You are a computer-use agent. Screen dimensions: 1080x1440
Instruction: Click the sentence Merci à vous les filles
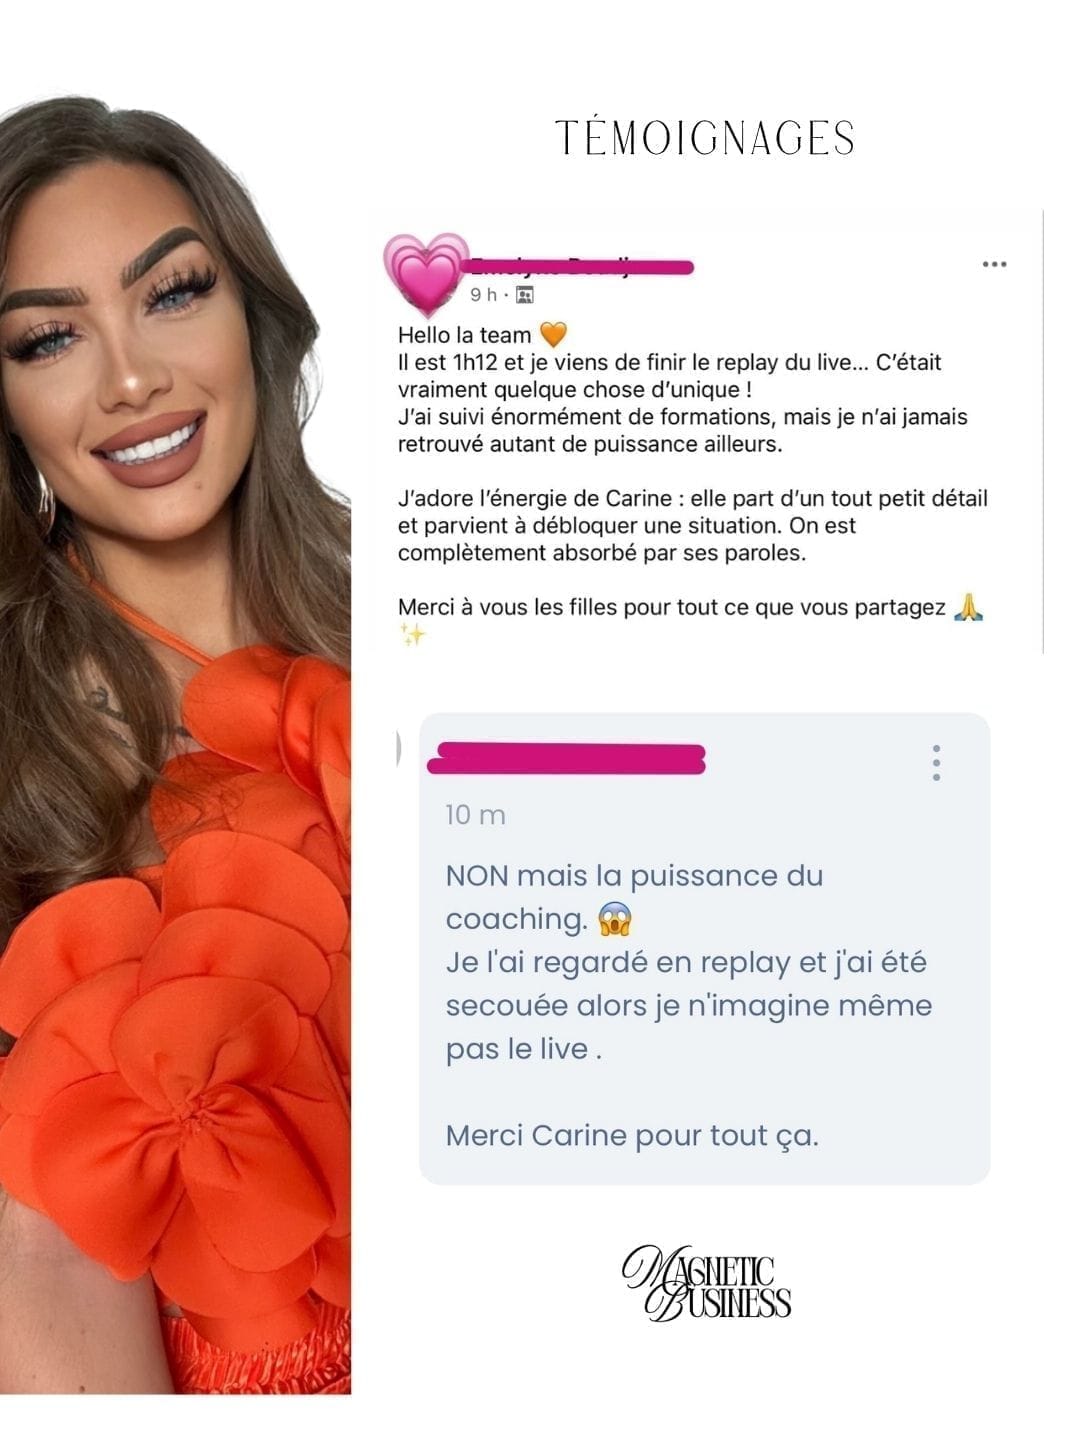[x=672, y=607]
